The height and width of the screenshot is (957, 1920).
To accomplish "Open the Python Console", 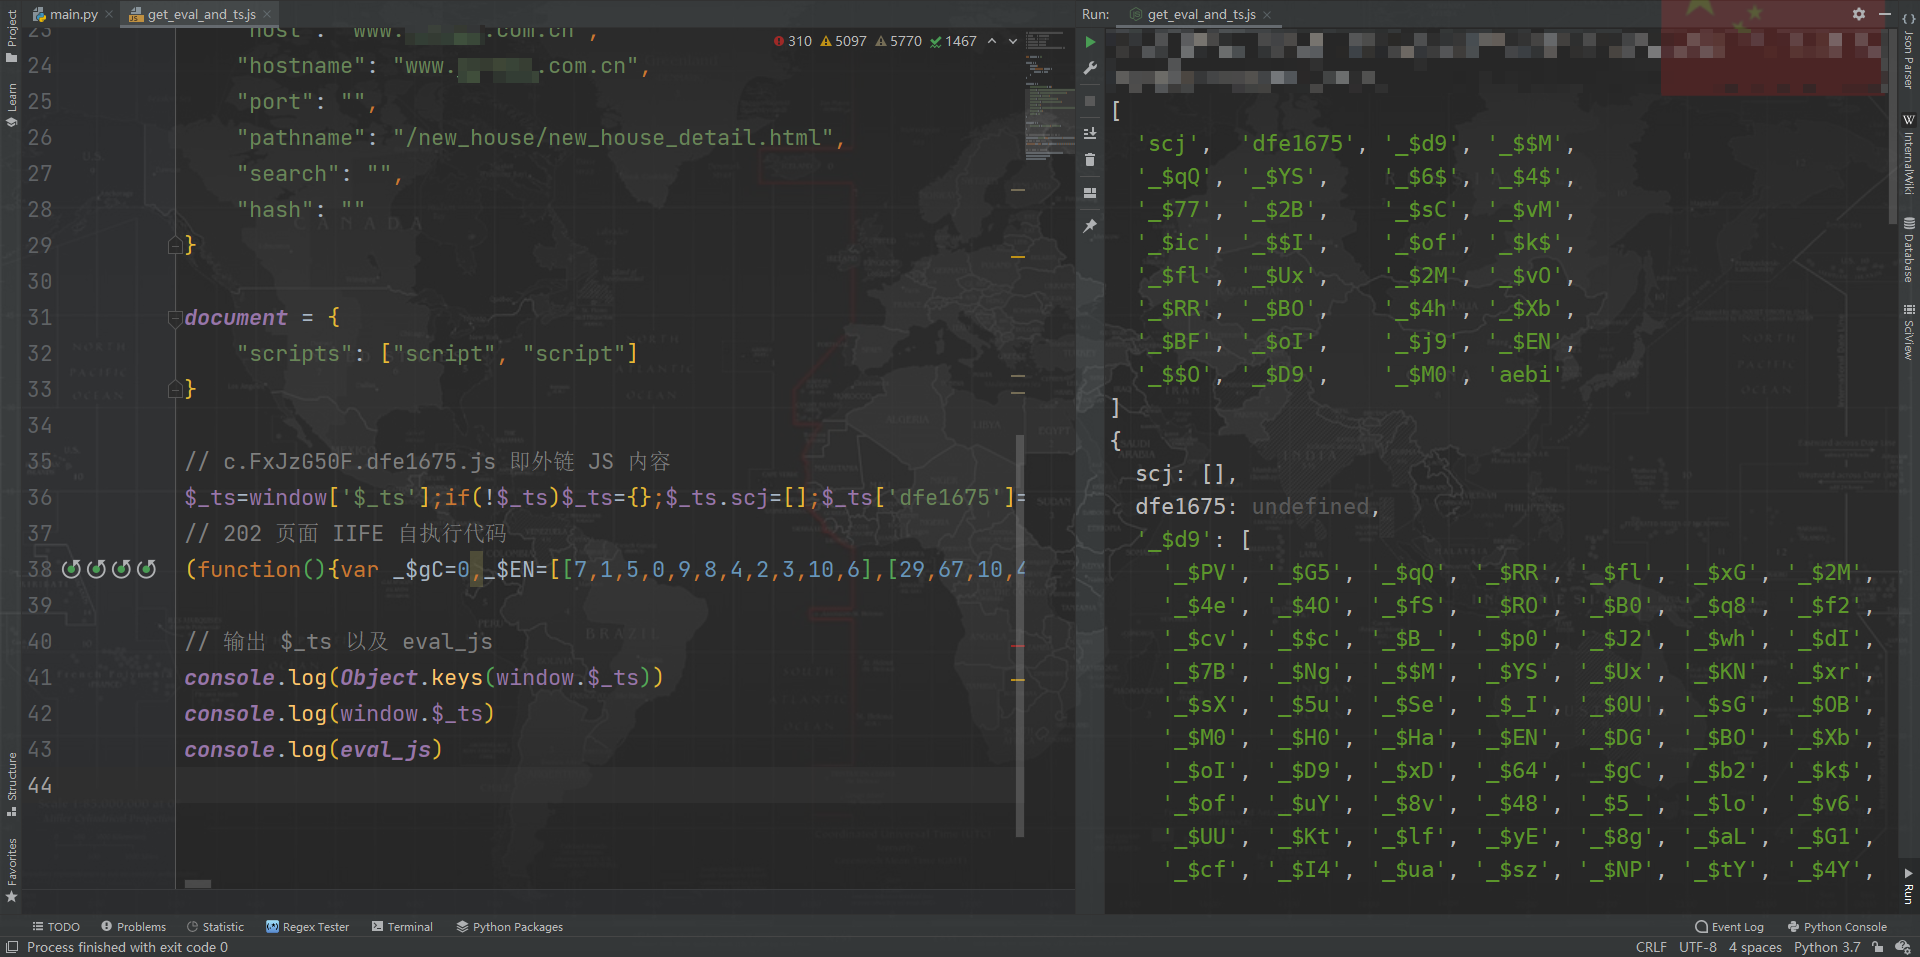I will pos(1837,927).
